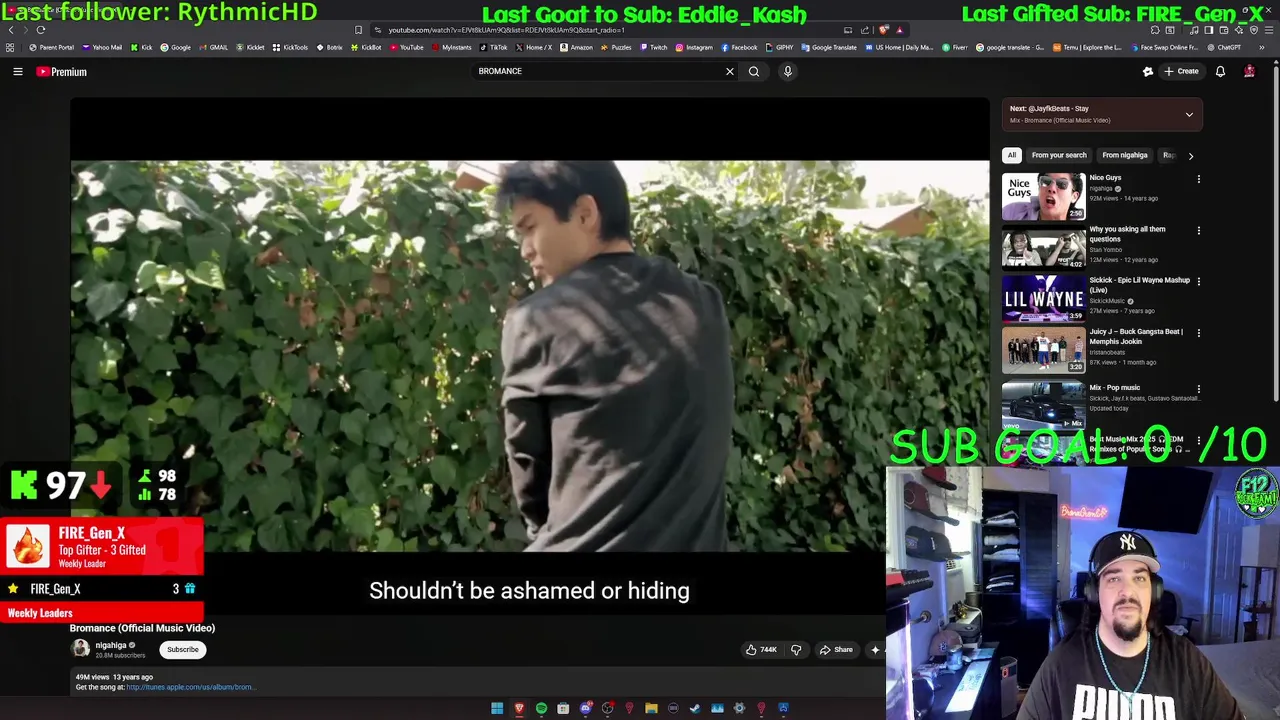This screenshot has height=720, width=1280.
Task: Open Steam from the taskbar
Action: coord(695,708)
